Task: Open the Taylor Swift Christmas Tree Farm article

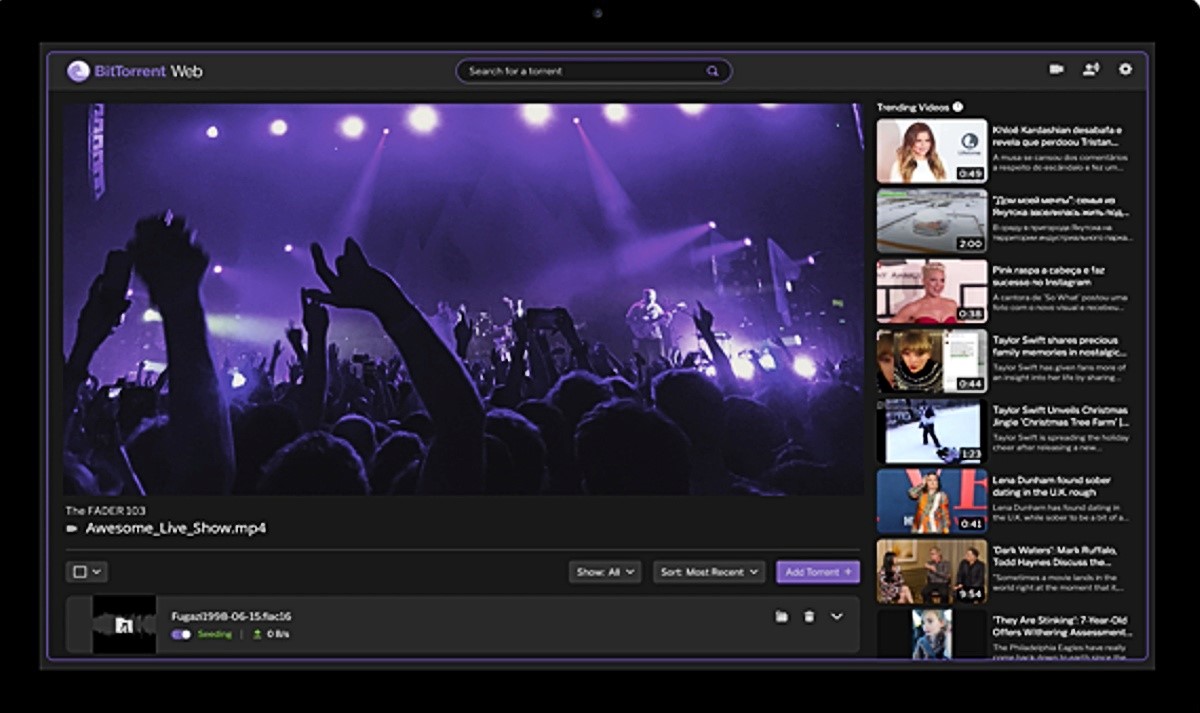Action: point(1060,416)
